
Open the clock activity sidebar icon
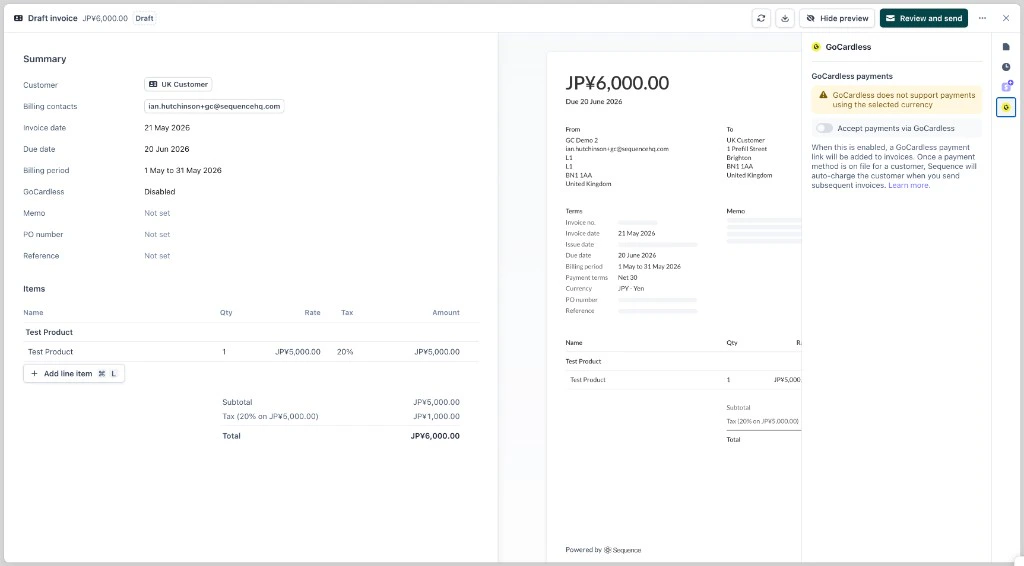[x=1006, y=67]
